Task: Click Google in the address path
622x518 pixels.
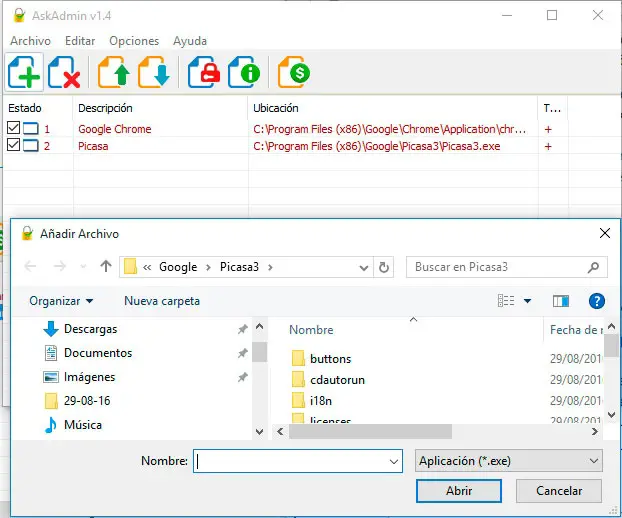Action: coord(178,267)
